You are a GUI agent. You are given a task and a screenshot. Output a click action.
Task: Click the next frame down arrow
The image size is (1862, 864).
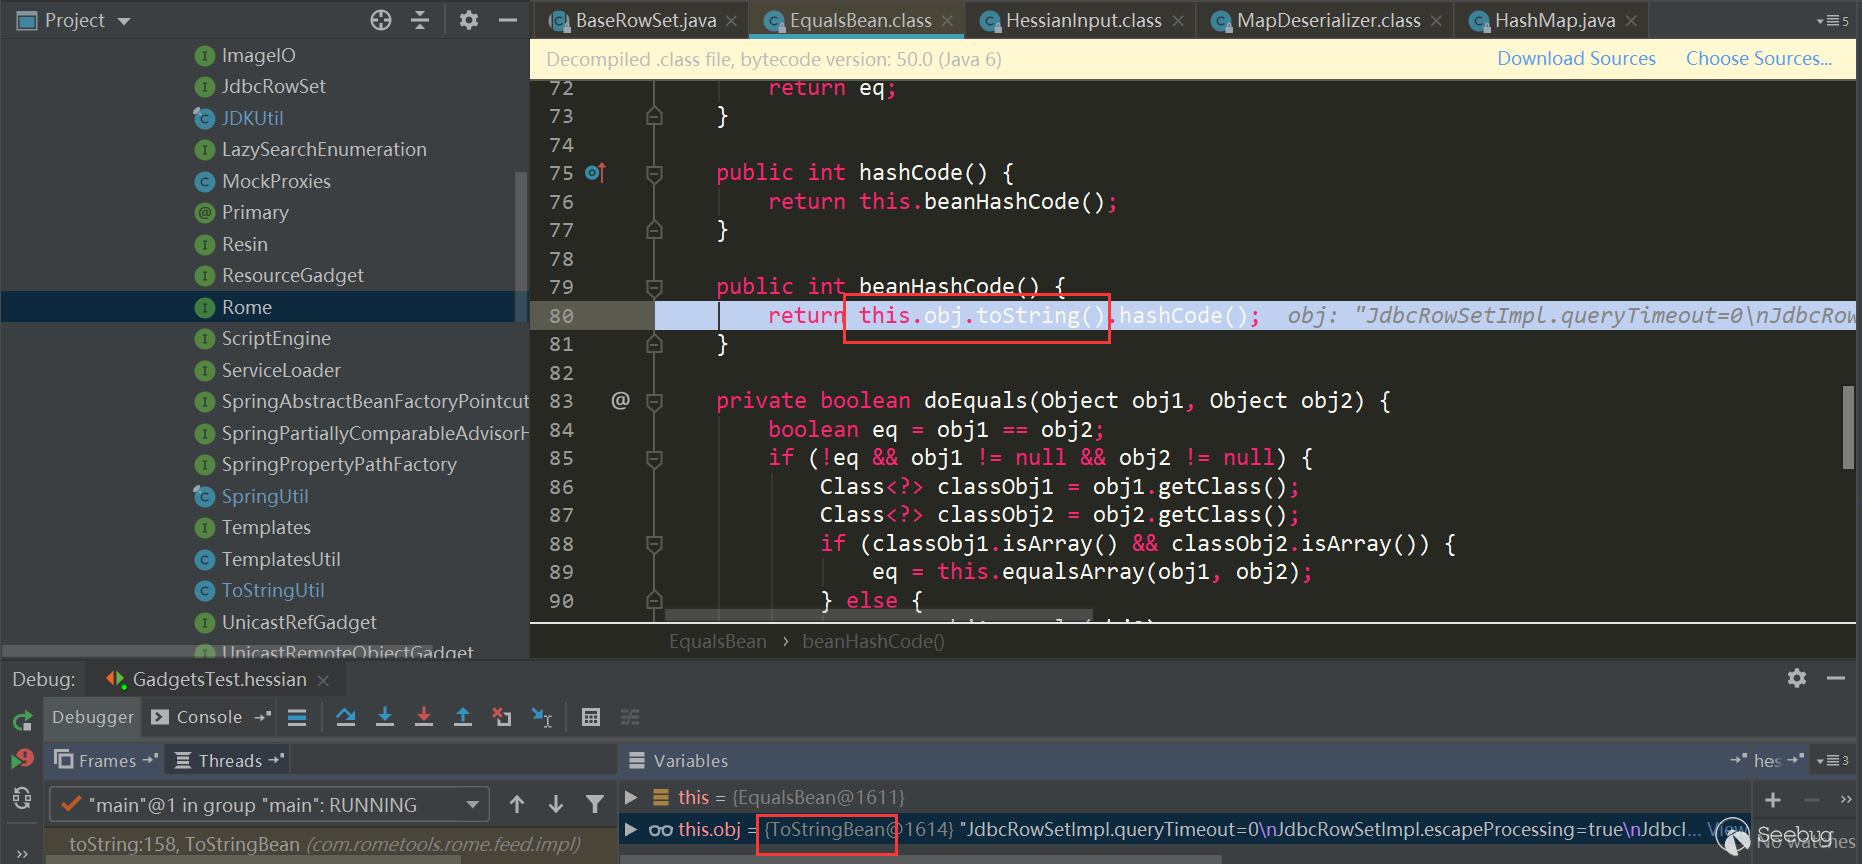(556, 804)
